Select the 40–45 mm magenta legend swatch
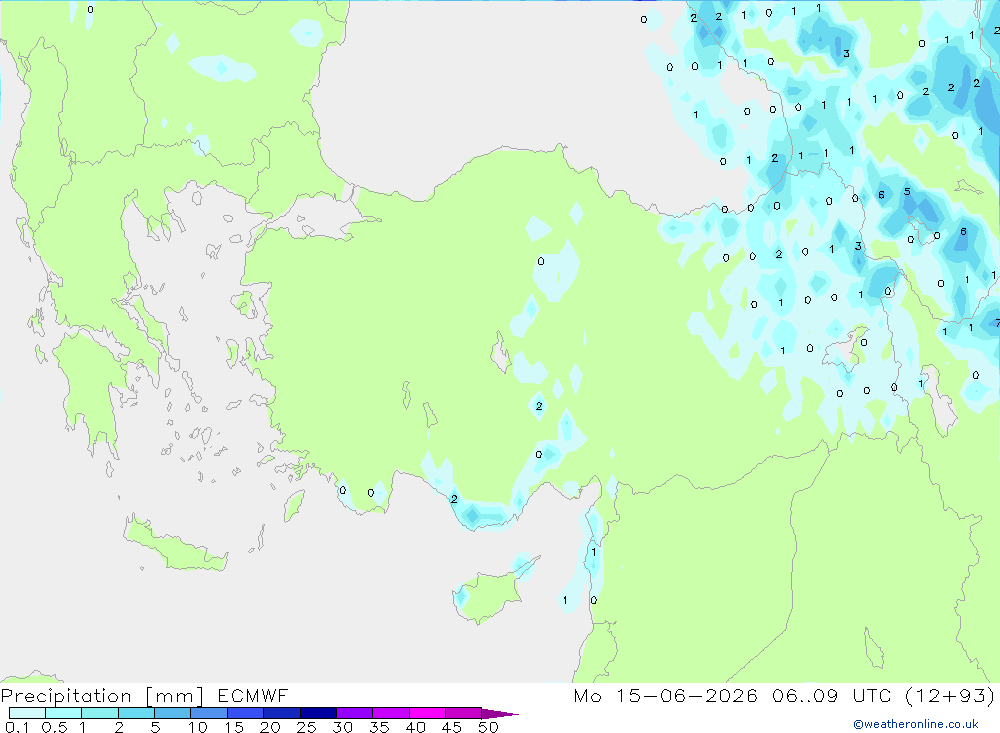This screenshot has width=1000, height=733. pyautogui.click(x=427, y=713)
